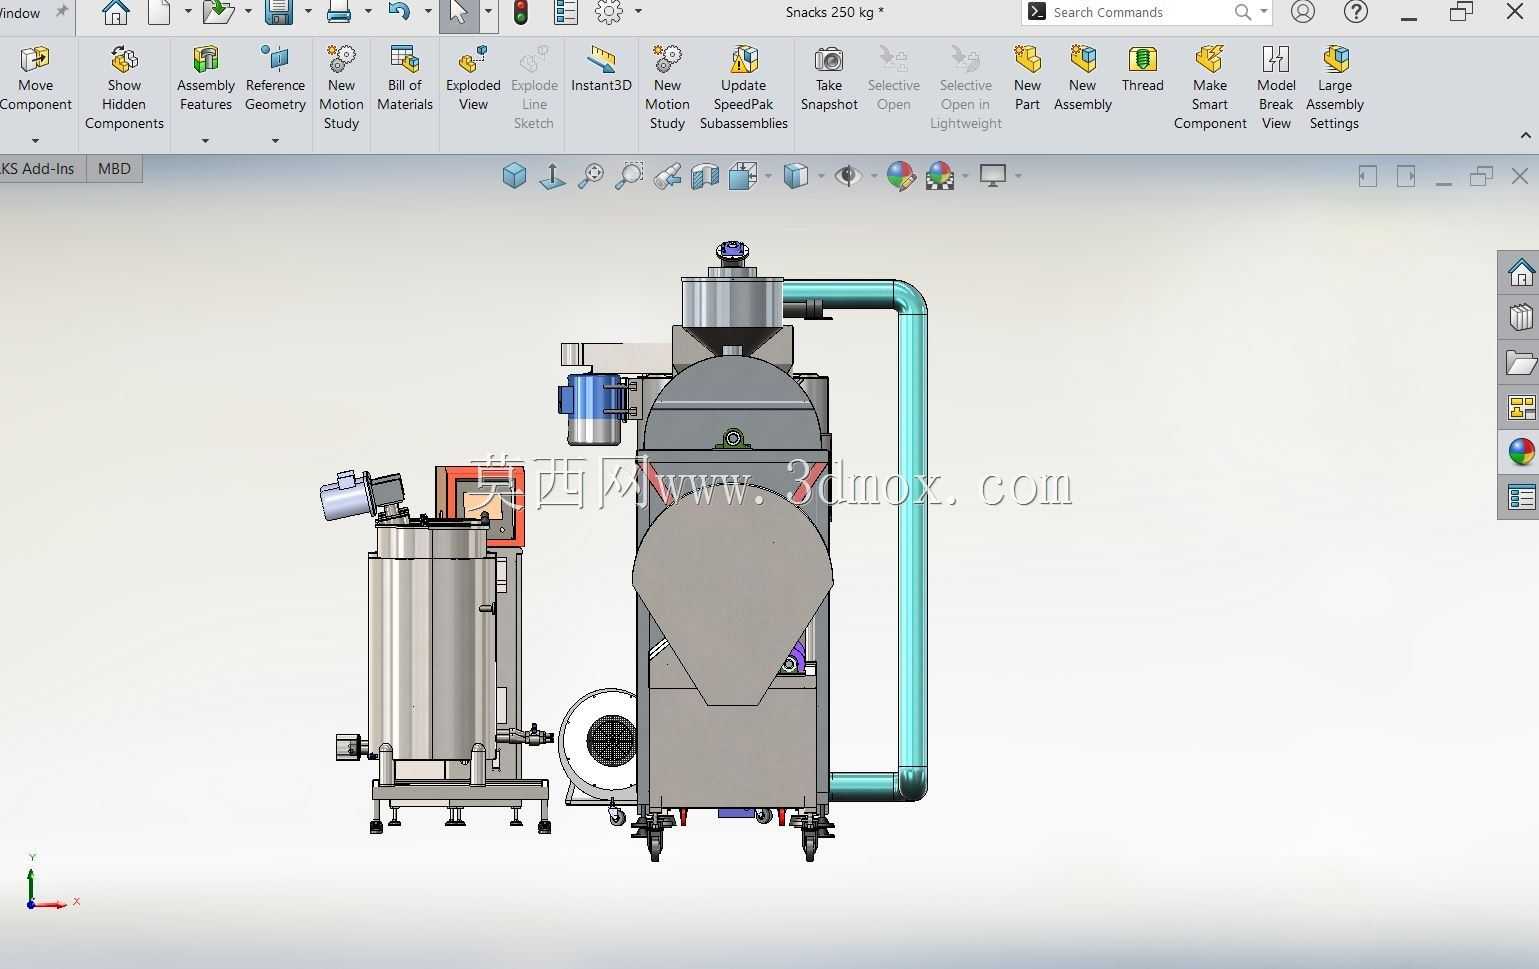This screenshot has height=969, width=1539.
Task: Print the document with the Print icon
Action: pos(339,12)
